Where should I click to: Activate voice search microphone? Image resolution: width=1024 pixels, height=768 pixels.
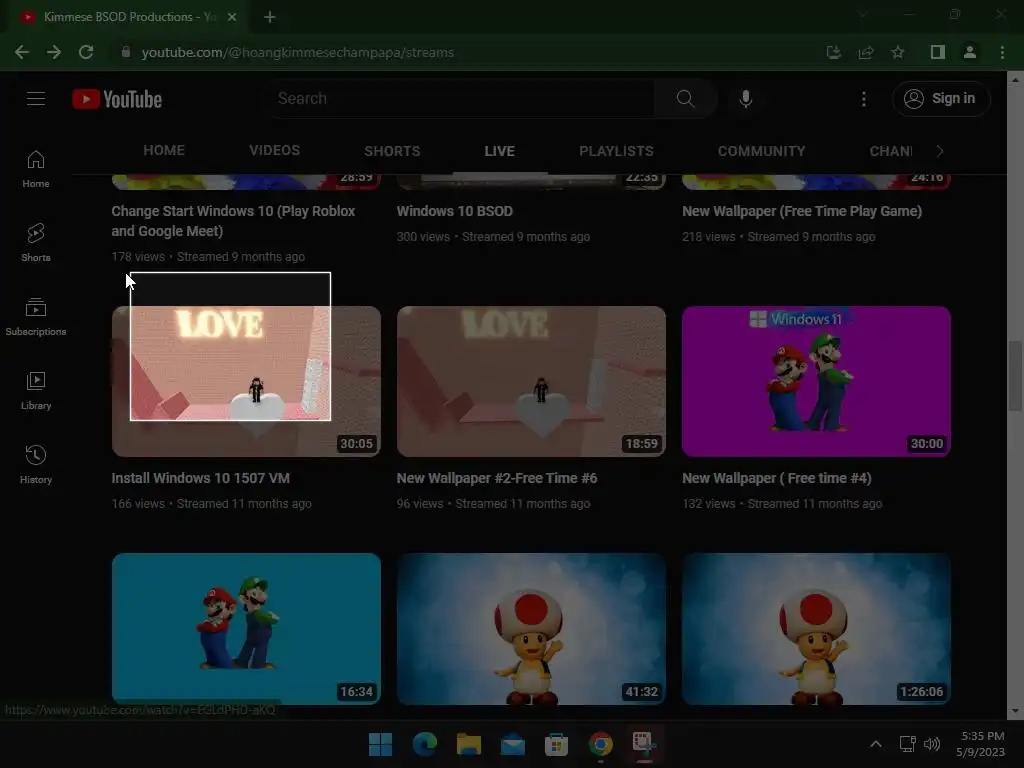(x=745, y=99)
